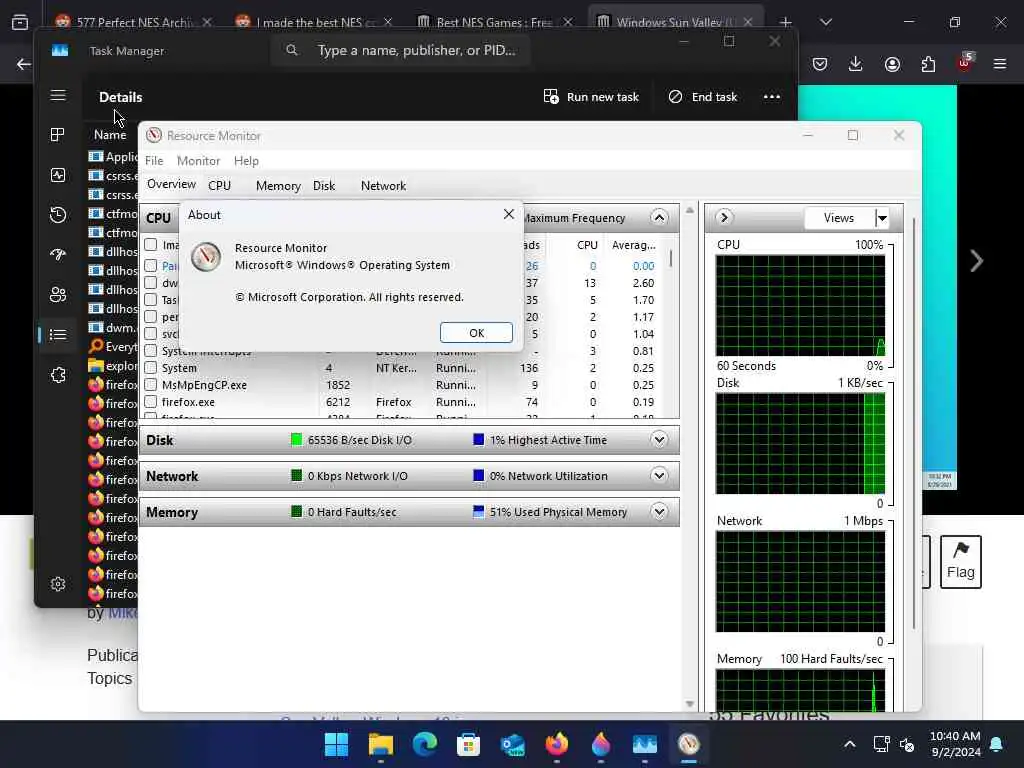1024x768 pixels.
Task: Open Task Manager settings gear
Action: (57, 584)
